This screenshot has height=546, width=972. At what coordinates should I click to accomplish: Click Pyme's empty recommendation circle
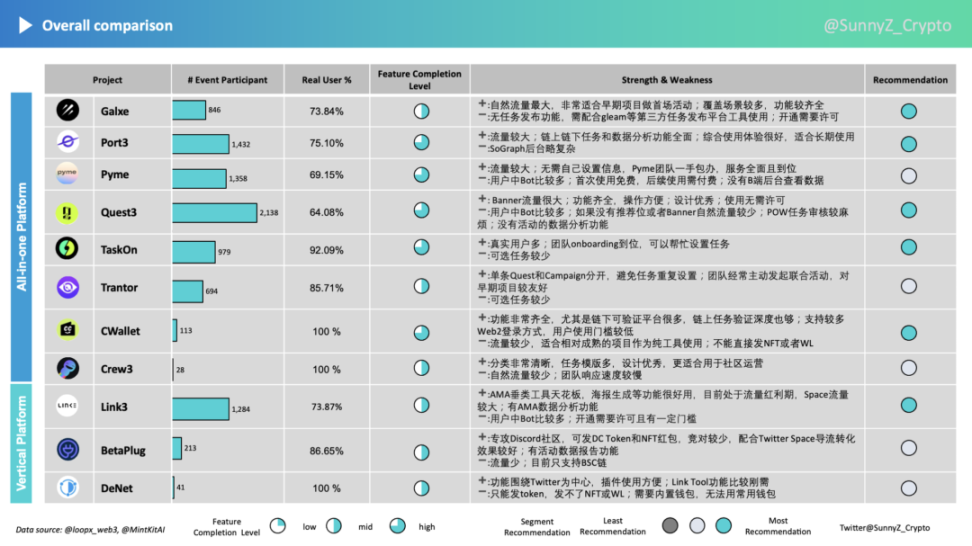[908, 175]
